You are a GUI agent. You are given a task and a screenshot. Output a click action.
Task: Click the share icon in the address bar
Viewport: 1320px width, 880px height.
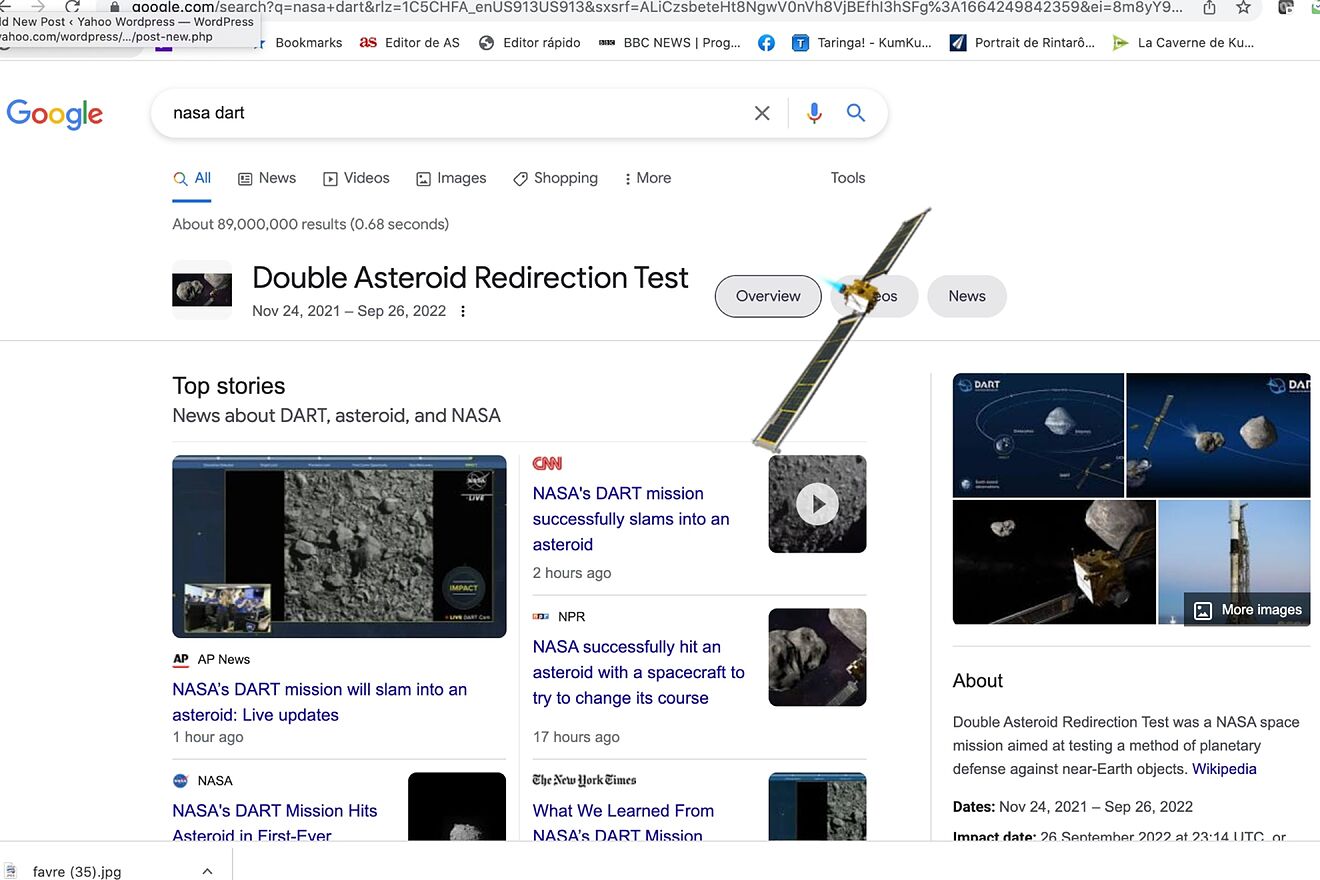pos(1210,7)
